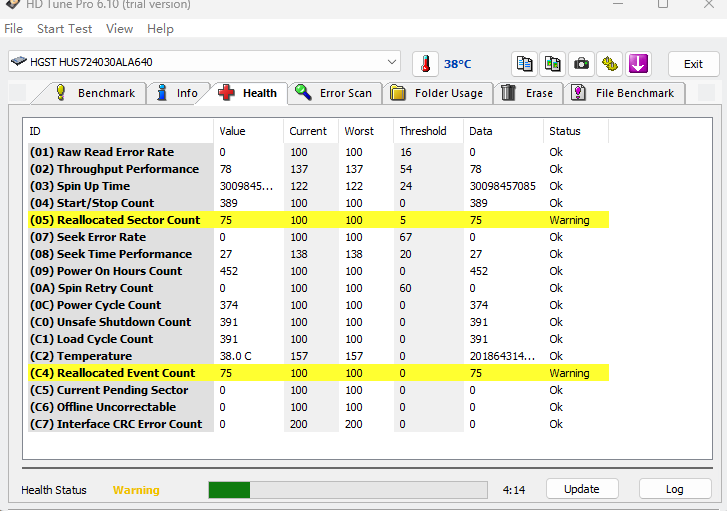Click the Log button
This screenshot has width=727, height=511.
[674, 489]
